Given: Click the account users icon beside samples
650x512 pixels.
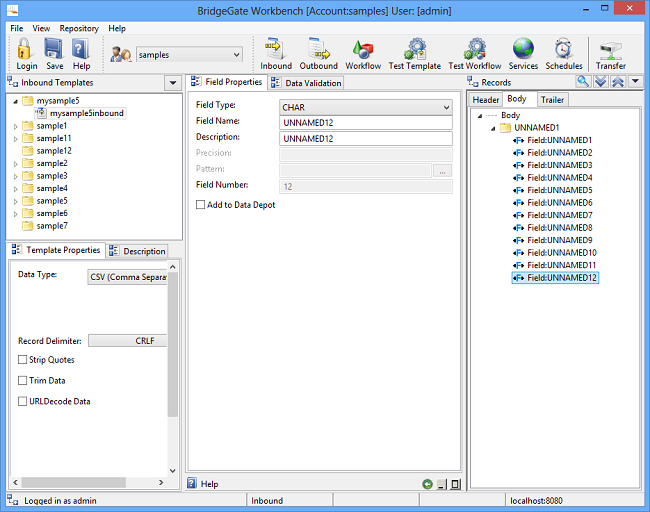Looking at the screenshot, I should pyautogui.click(x=121, y=55).
